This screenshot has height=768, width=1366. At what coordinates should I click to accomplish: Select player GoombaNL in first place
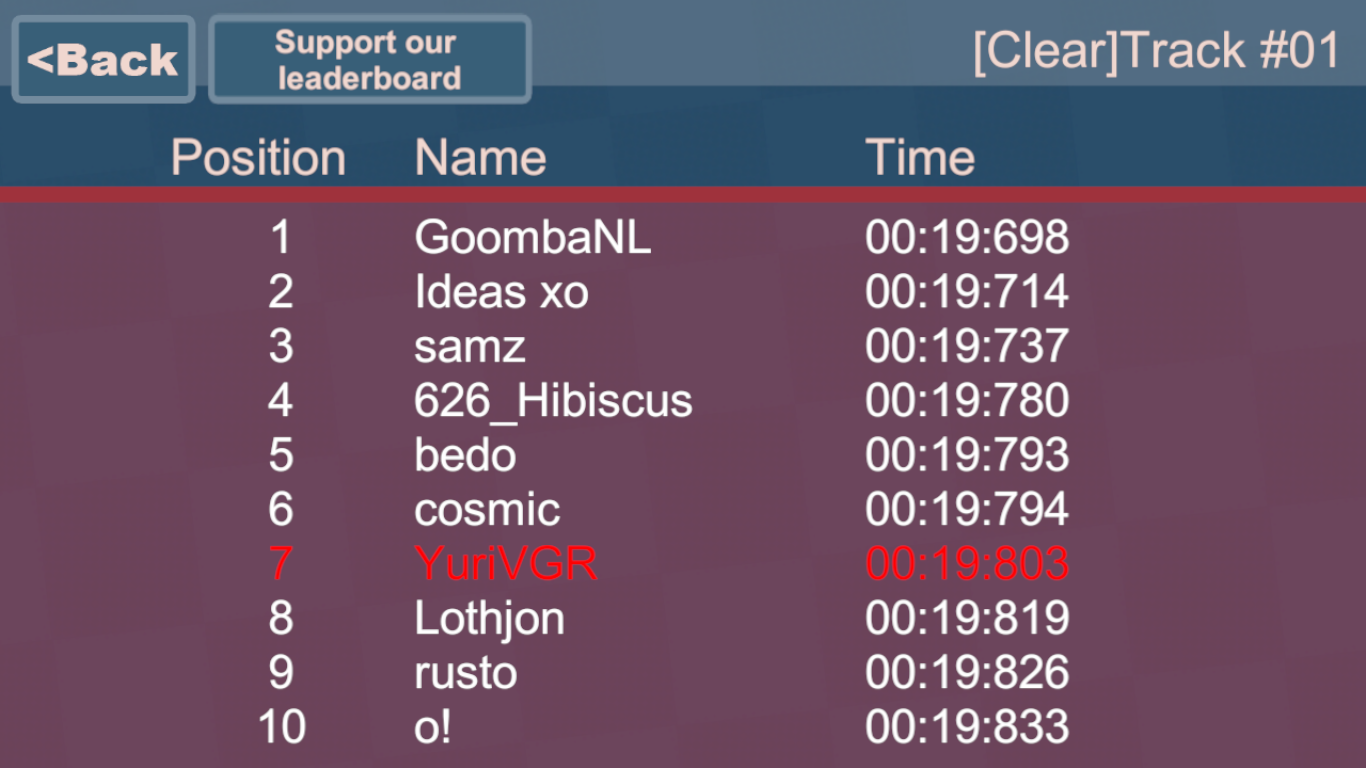pyautogui.click(x=532, y=238)
